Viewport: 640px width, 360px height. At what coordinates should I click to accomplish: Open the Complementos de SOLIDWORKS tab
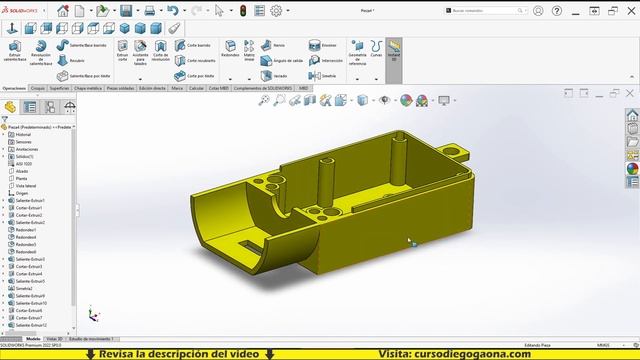(x=262, y=88)
